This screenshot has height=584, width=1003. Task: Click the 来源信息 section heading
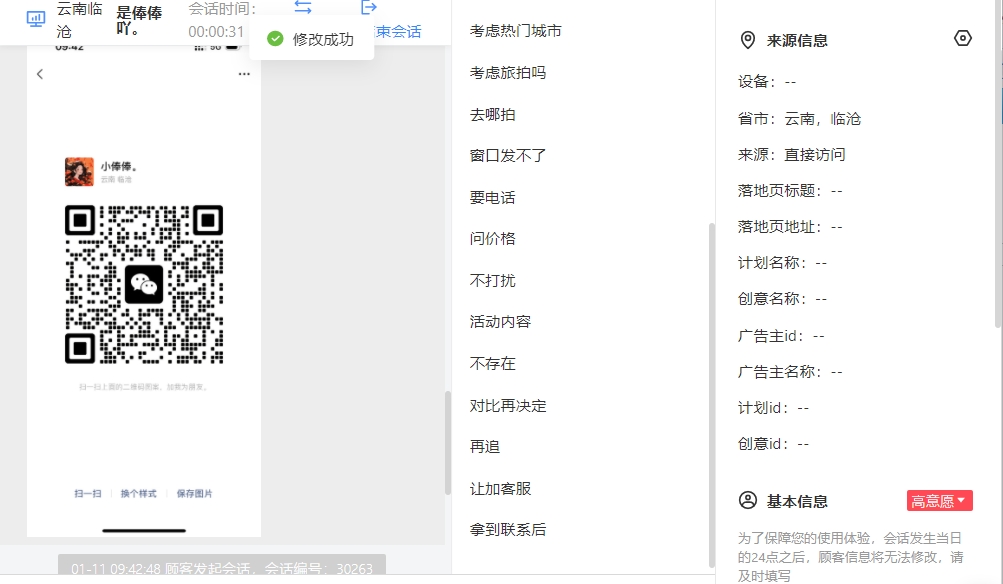[x=797, y=41]
